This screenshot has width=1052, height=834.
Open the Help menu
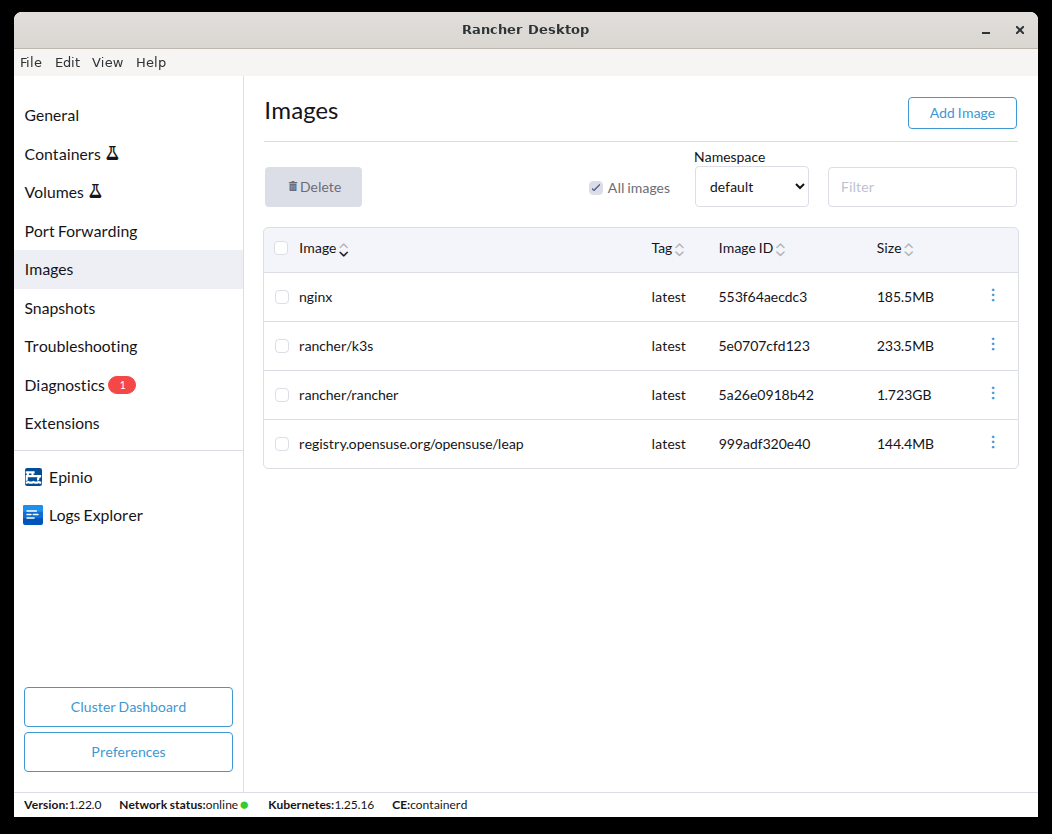tap(151, 62)
